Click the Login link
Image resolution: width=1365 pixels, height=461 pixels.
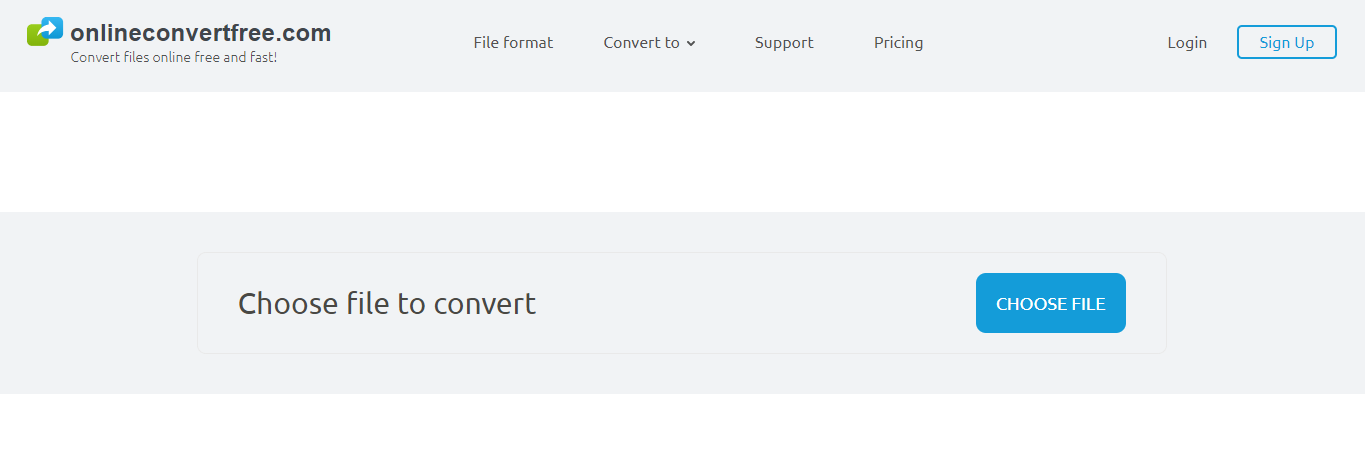coord(1187,43)
